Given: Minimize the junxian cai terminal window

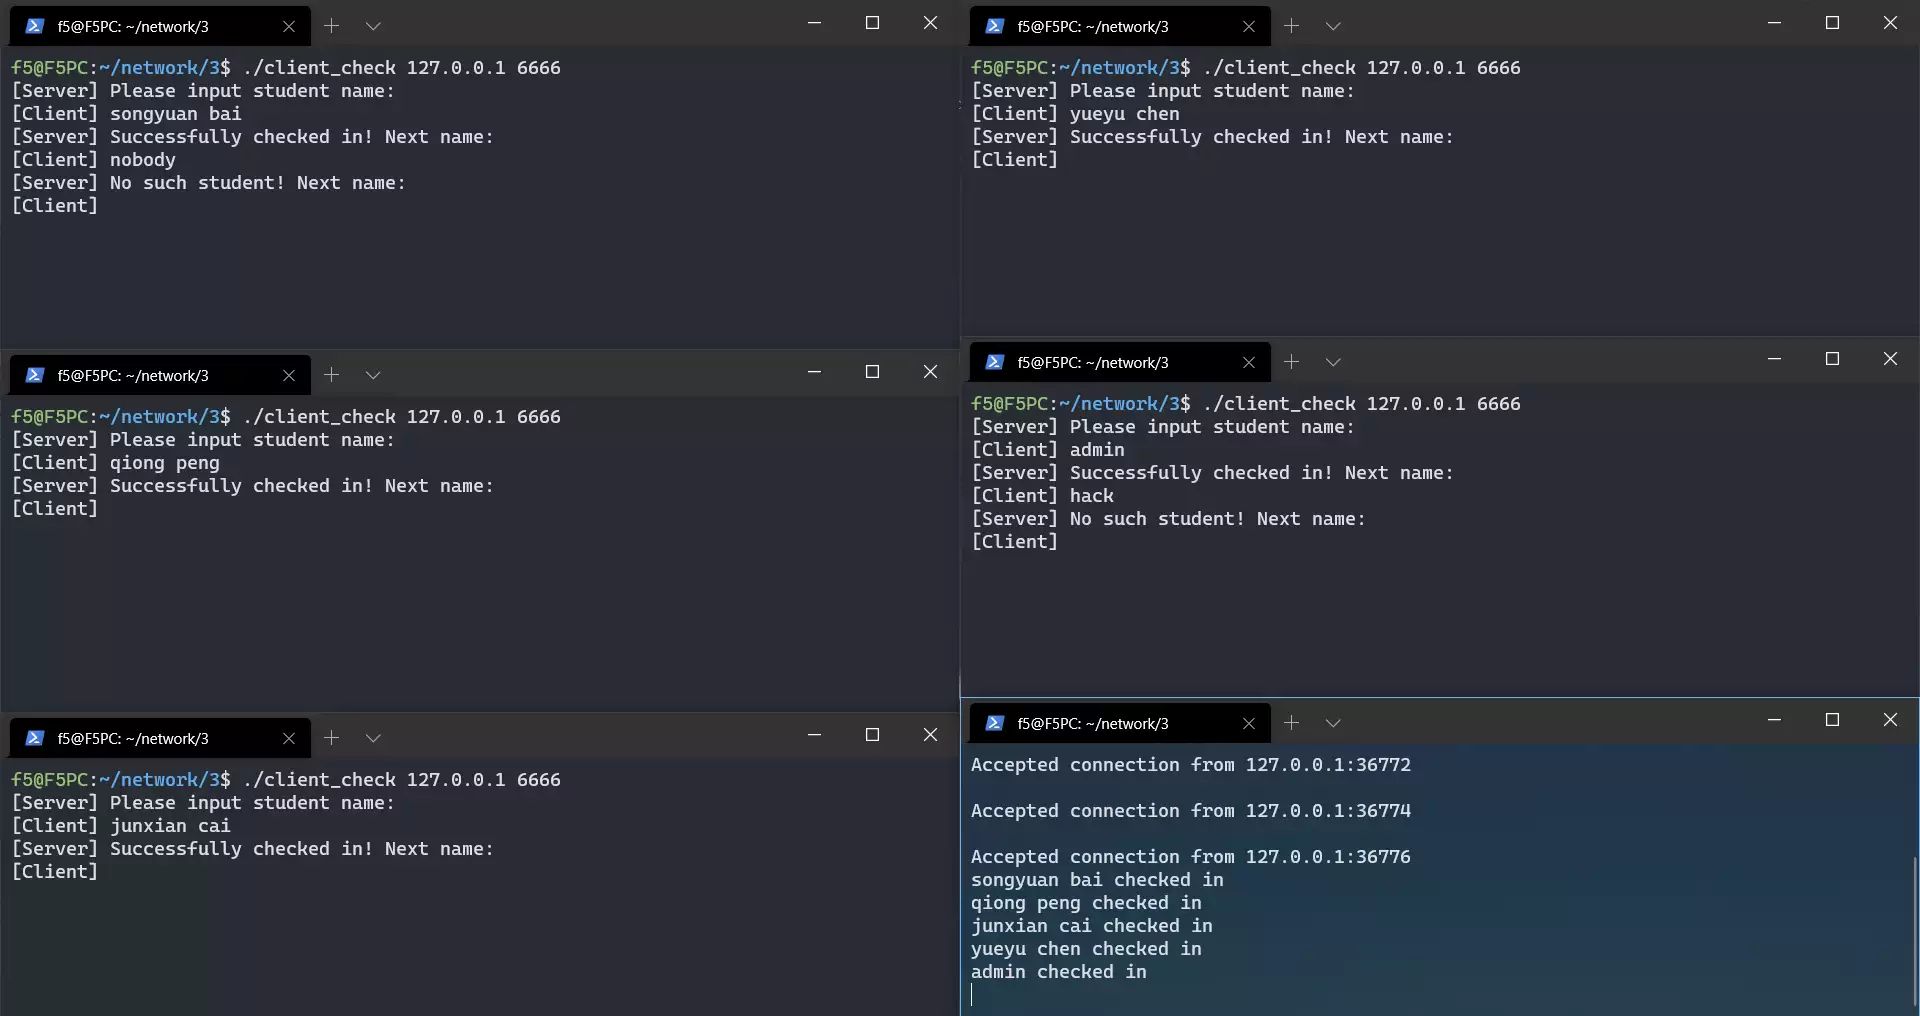Looking at the screenshot, I should pyautogui.click(x=814, y=735).
